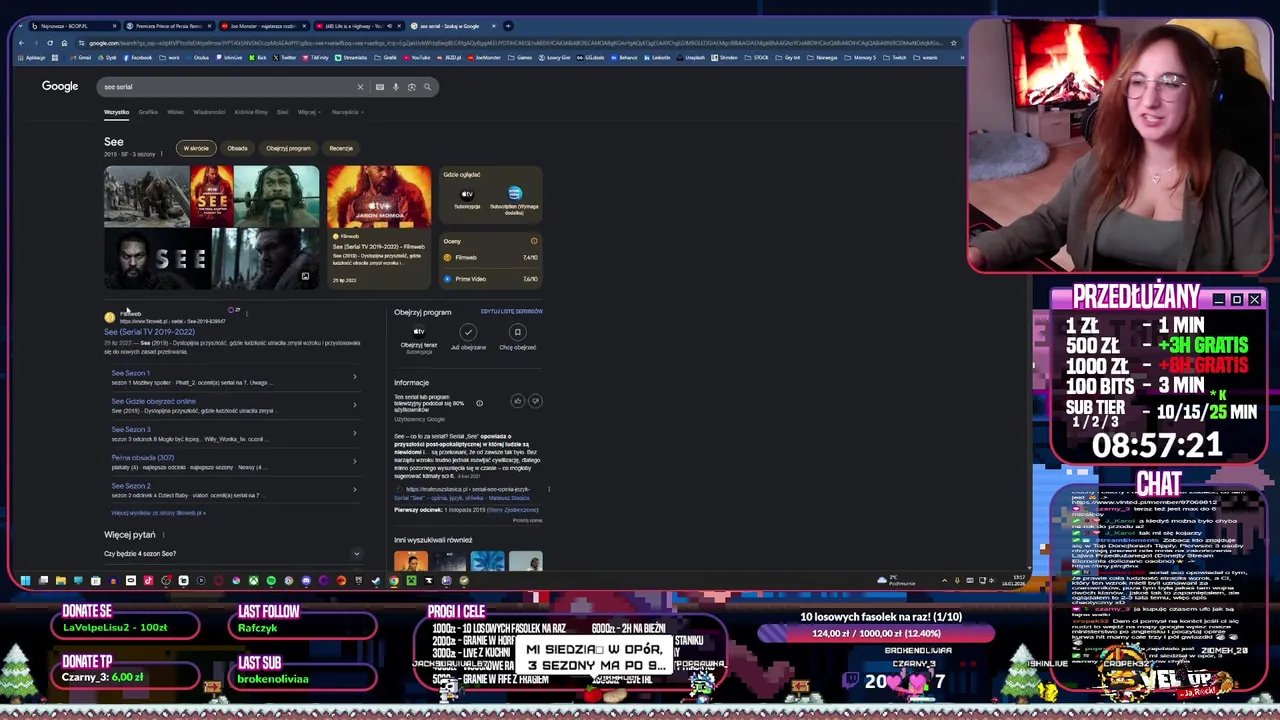The height and width of the screenshot is (720, 1280).
Task: Open Narzędzia dropdown in search filters
Action: pos(346,112)
